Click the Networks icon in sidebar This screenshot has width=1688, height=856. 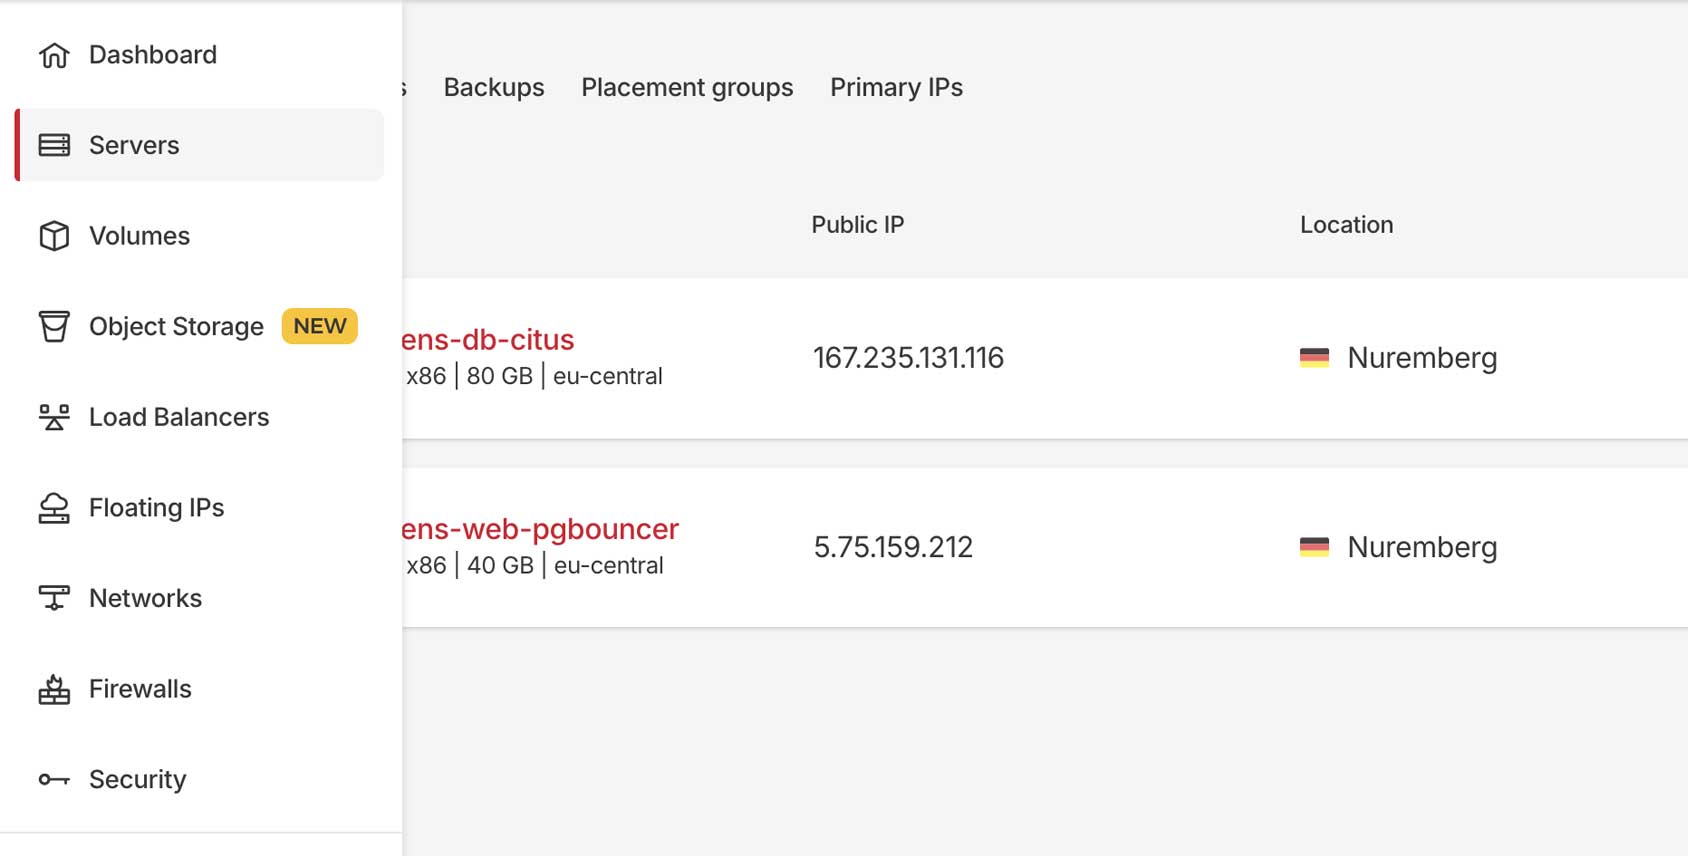coord(54,598)
